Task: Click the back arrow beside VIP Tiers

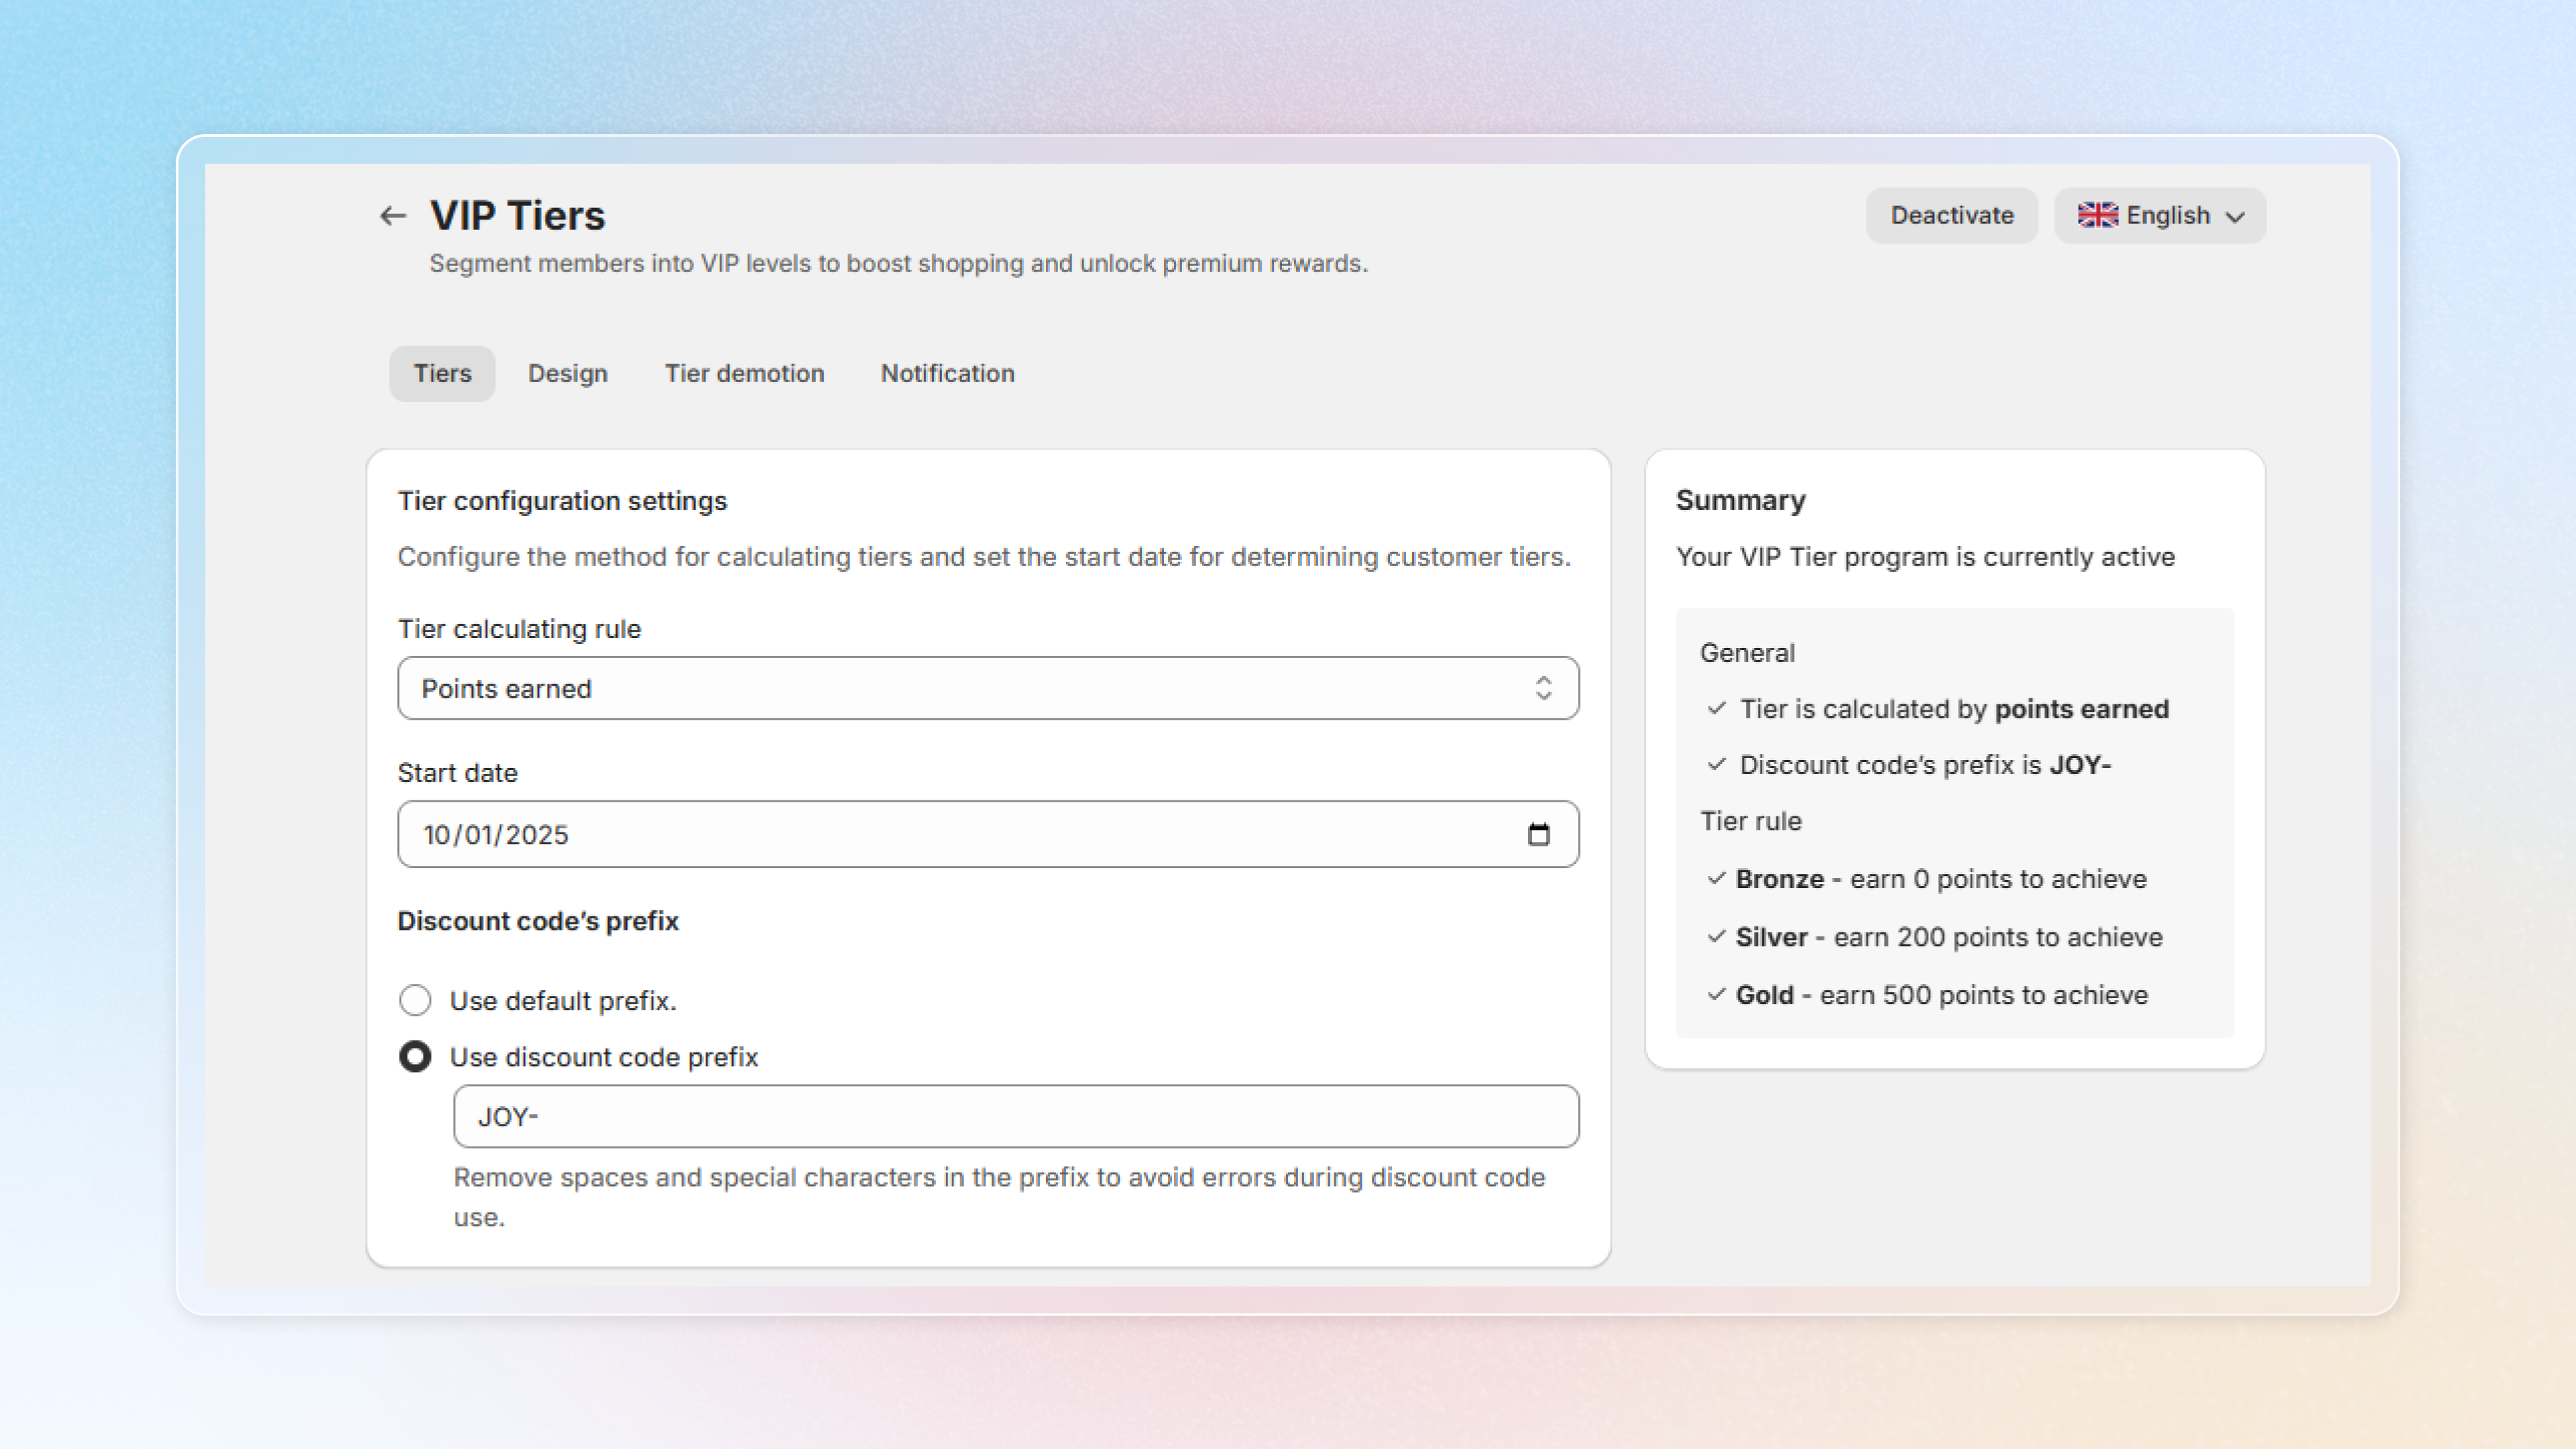Action: (392, 215)
